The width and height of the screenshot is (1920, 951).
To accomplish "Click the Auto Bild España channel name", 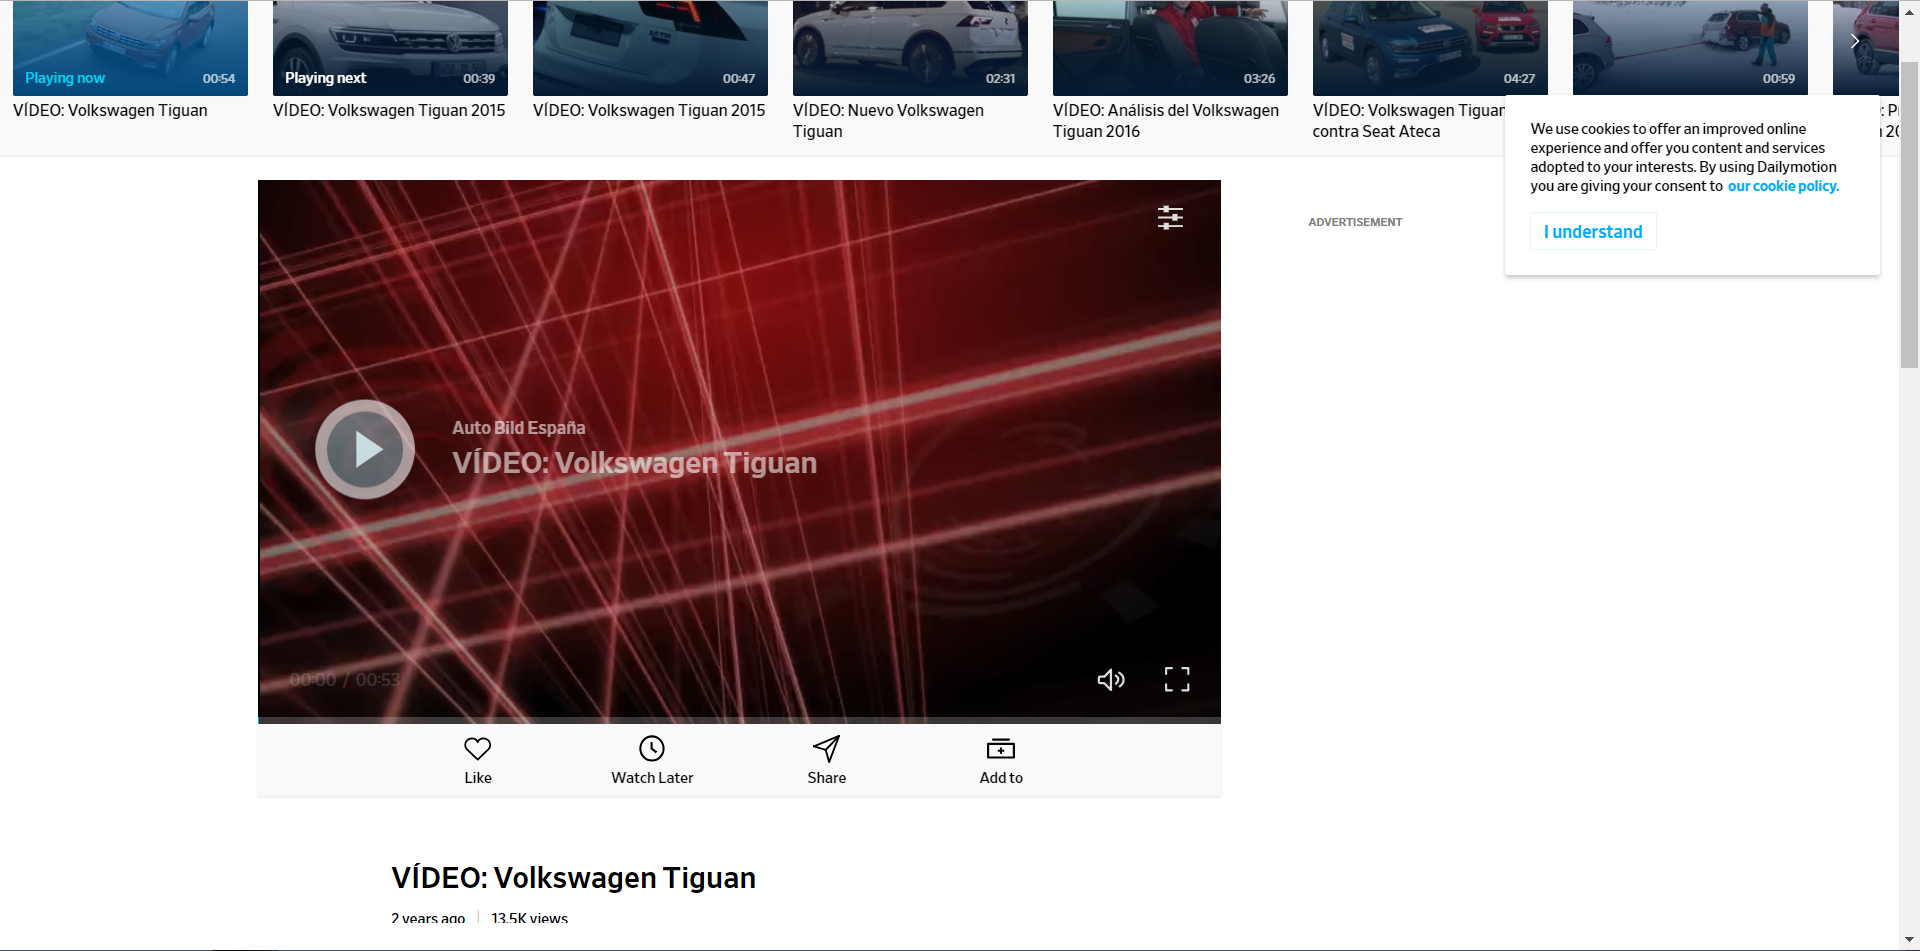I will tap(518, 428).
